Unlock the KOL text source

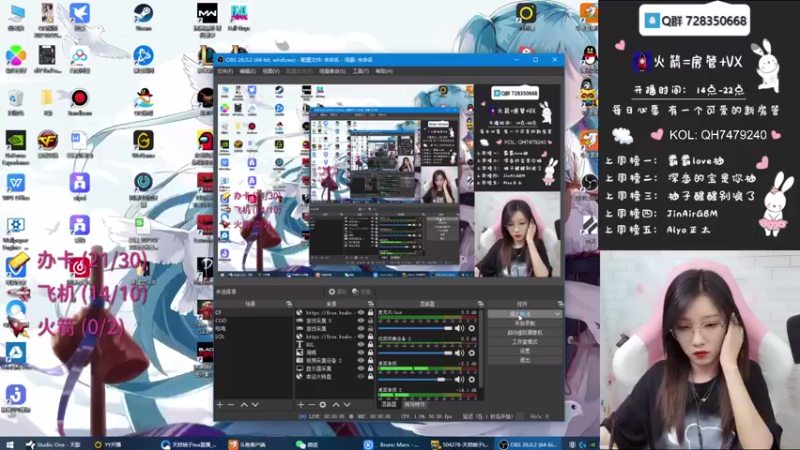[370, 344]
